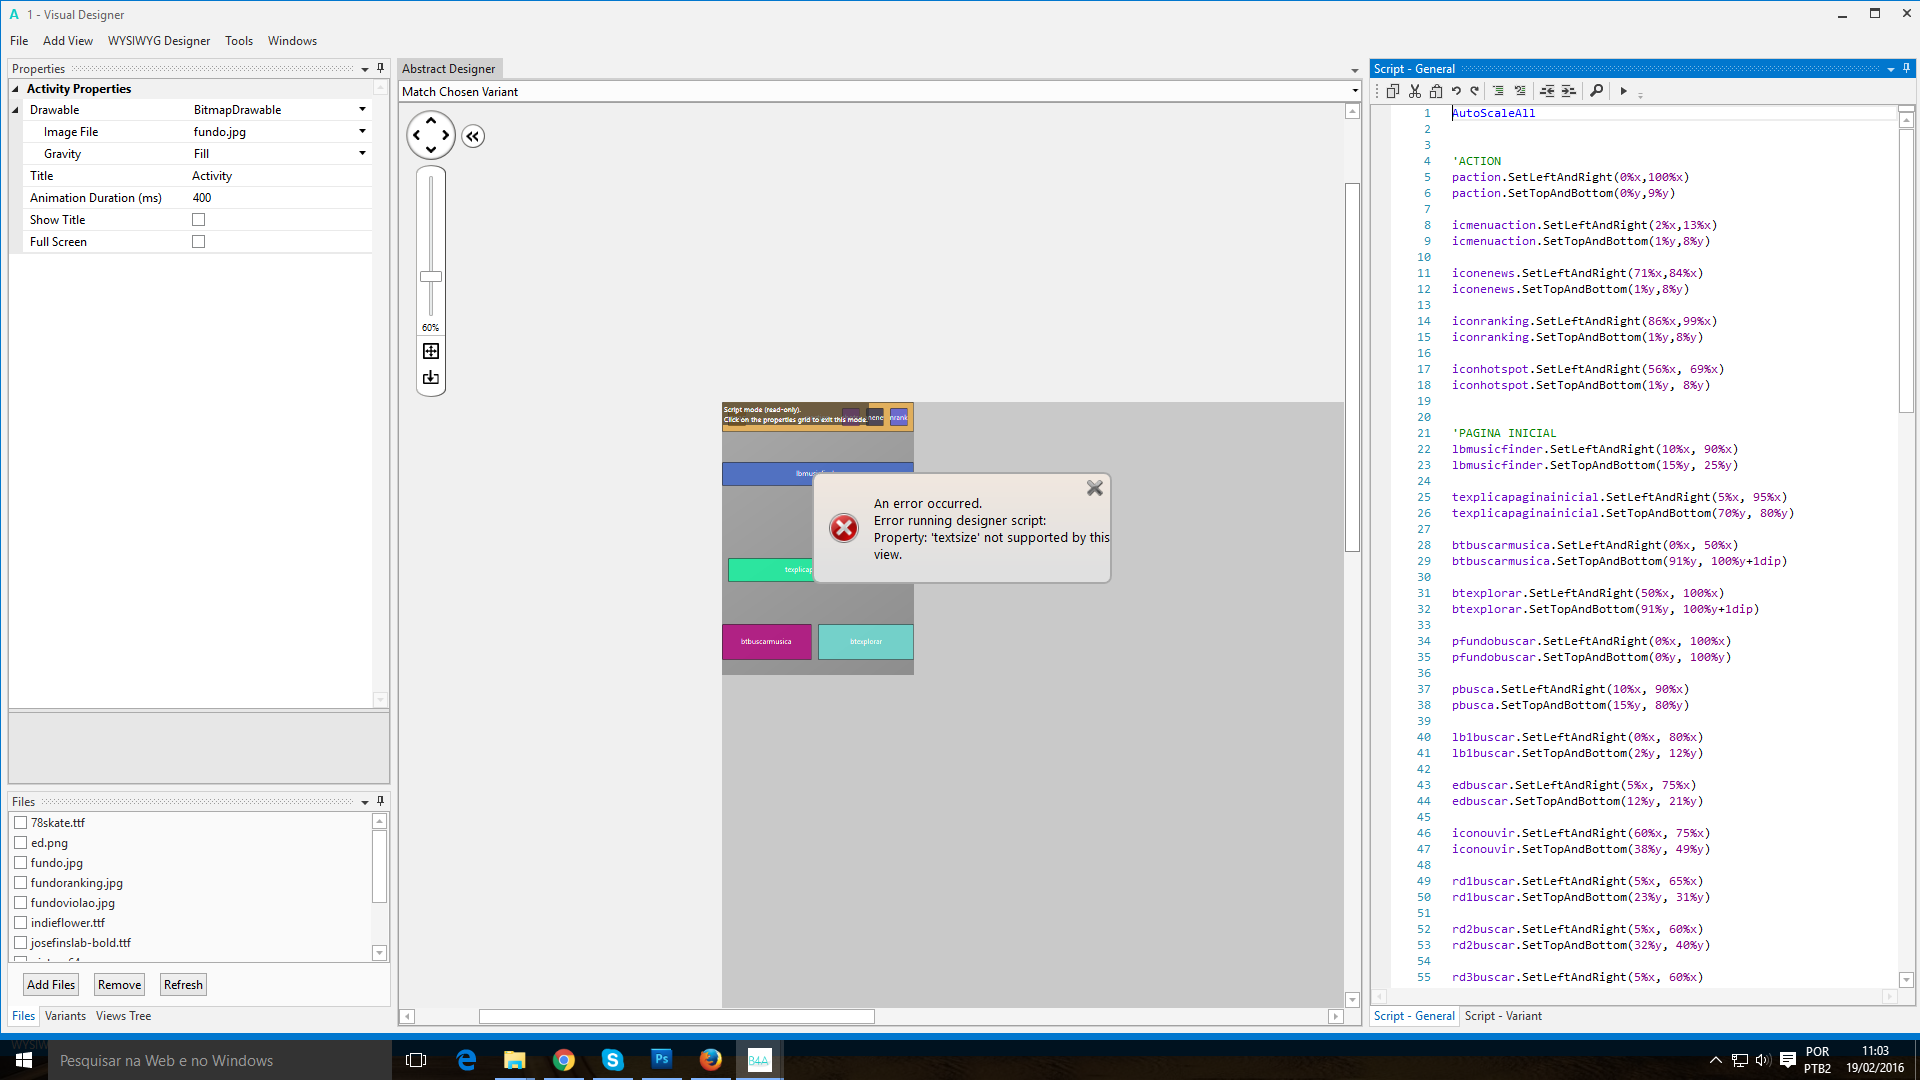
Task: Click the comment block icon
Action: (1498, 91)
